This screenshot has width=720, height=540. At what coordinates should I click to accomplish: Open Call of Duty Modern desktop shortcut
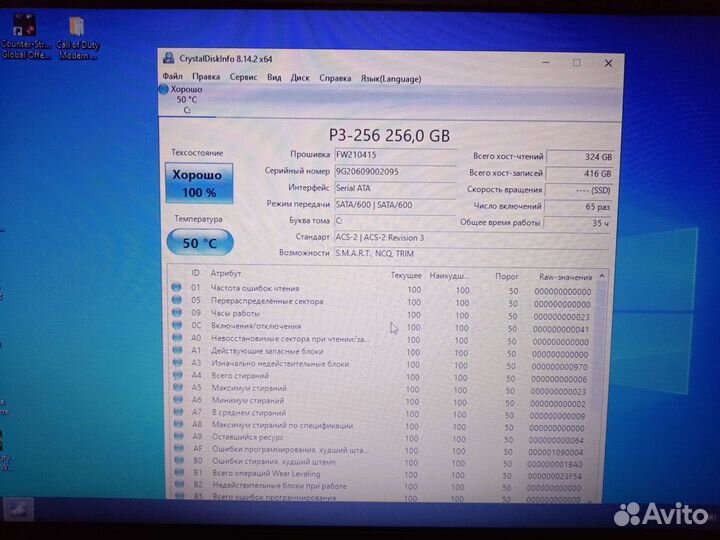pos(77,39)
